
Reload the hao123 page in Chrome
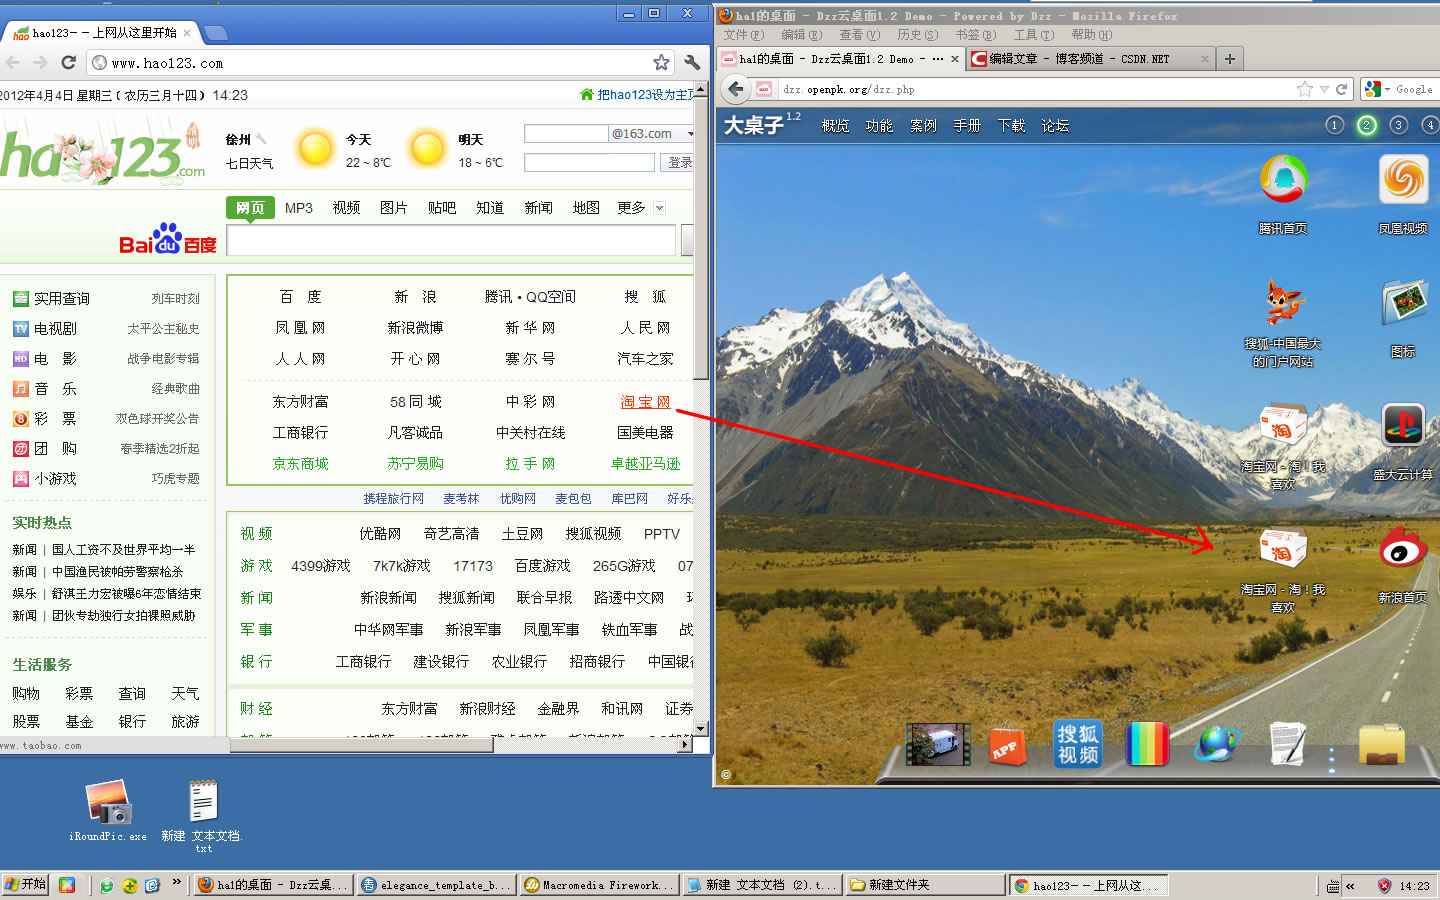(x=69, y=63)
